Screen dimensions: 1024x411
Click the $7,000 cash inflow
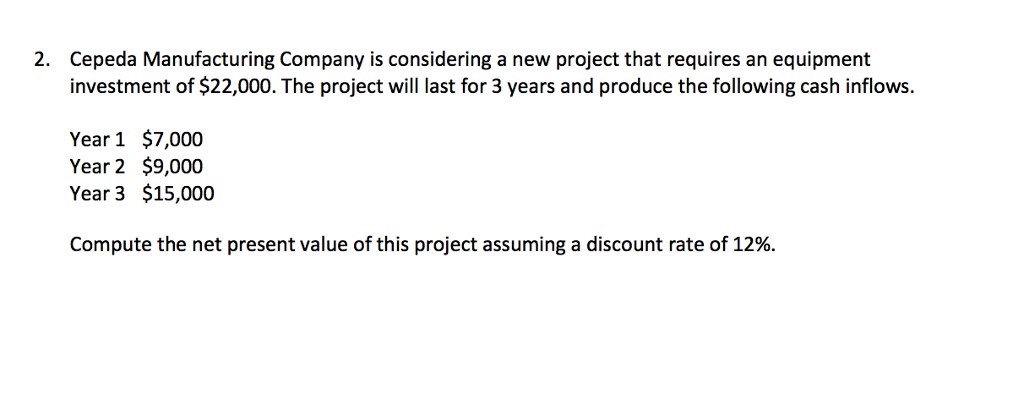(172, 140)
